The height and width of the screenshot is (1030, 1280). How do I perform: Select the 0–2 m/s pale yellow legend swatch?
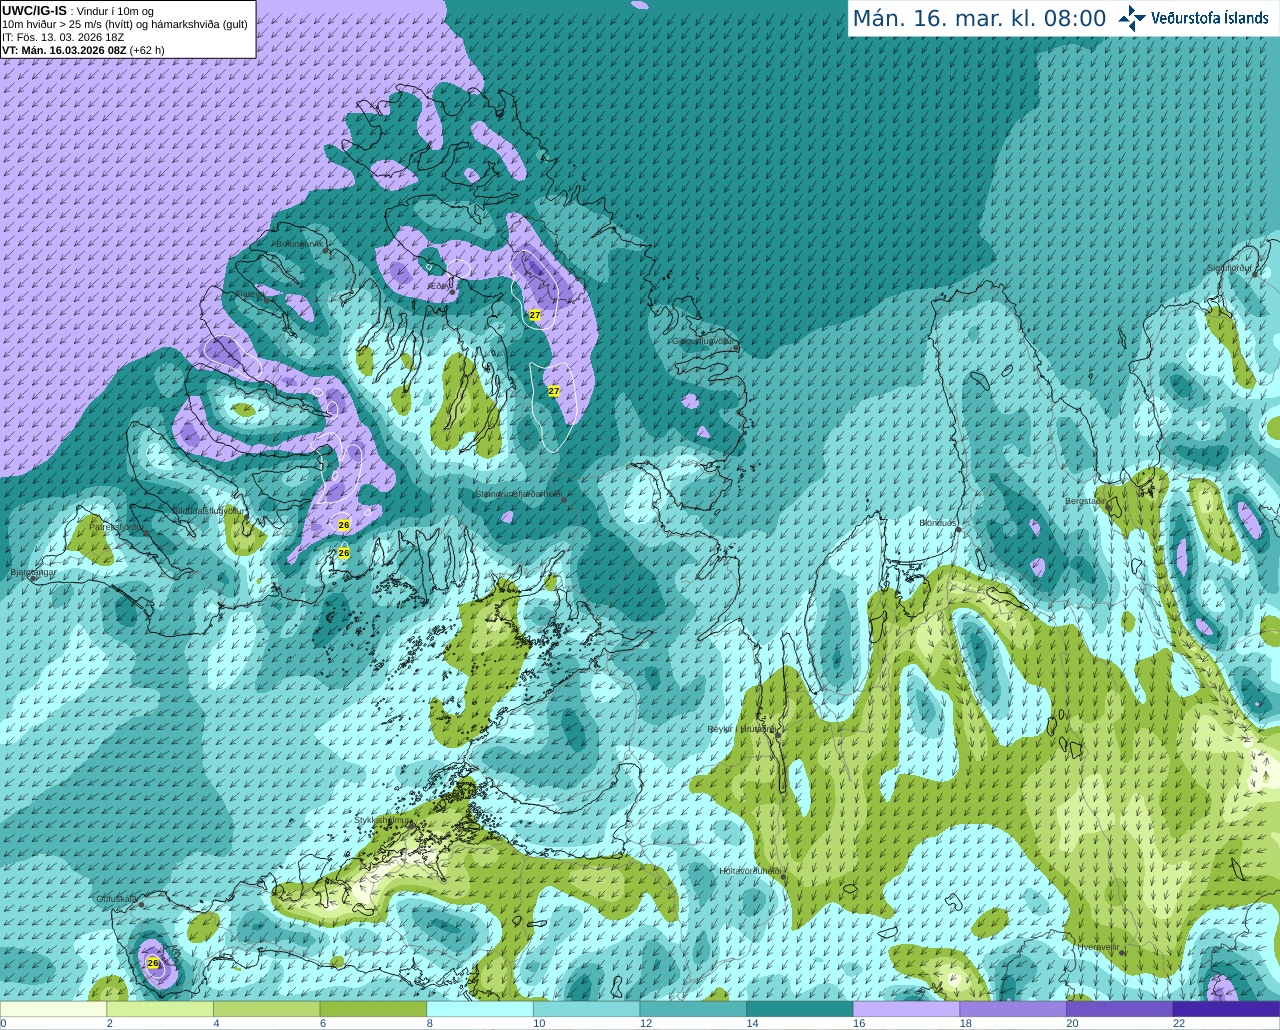click(53, 1009)
